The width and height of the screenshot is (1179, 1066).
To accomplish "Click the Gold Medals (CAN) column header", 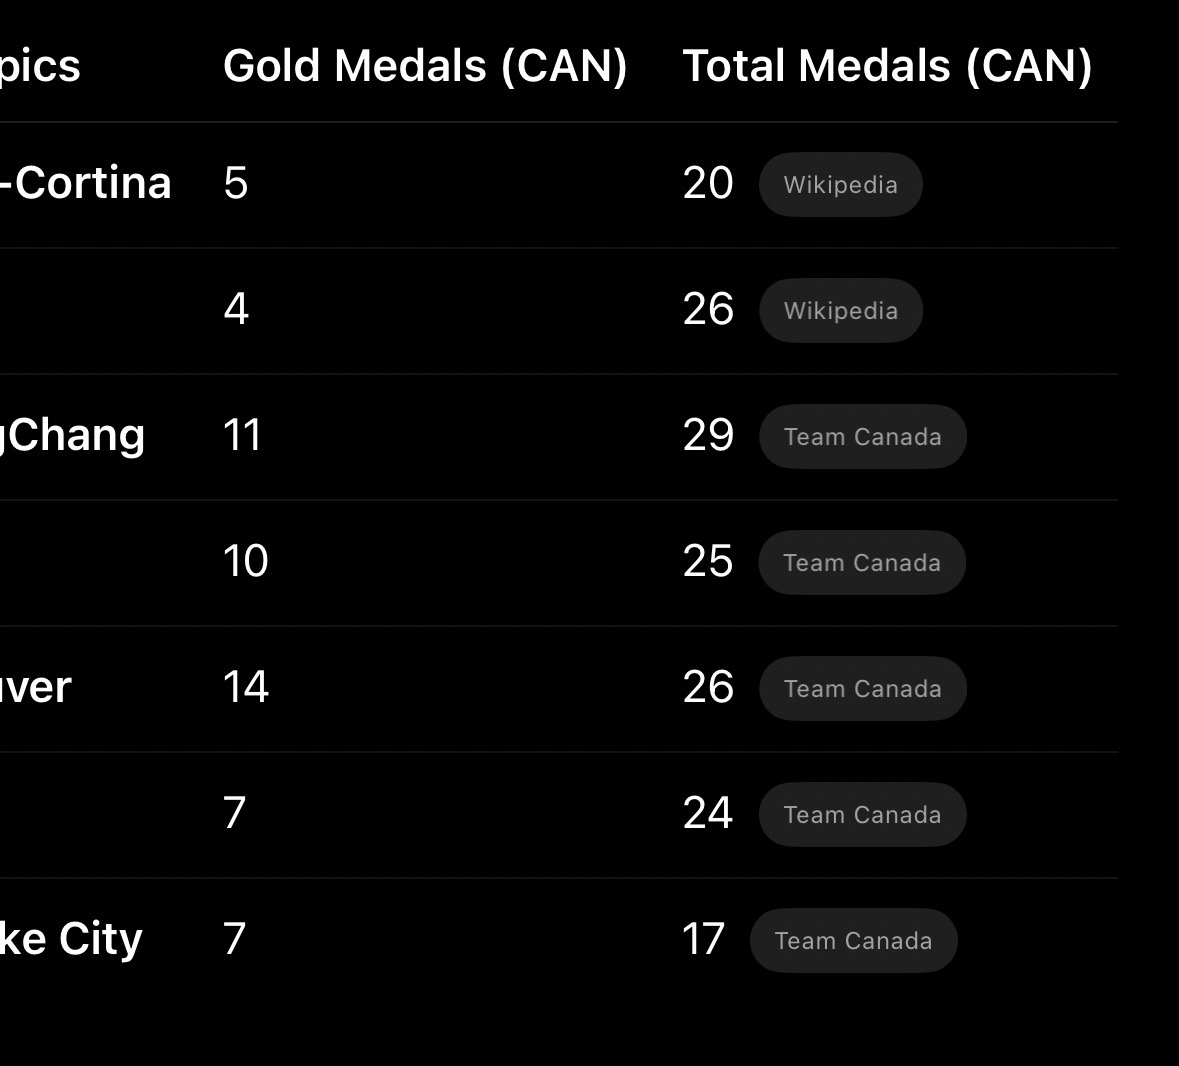I will 425,66.
